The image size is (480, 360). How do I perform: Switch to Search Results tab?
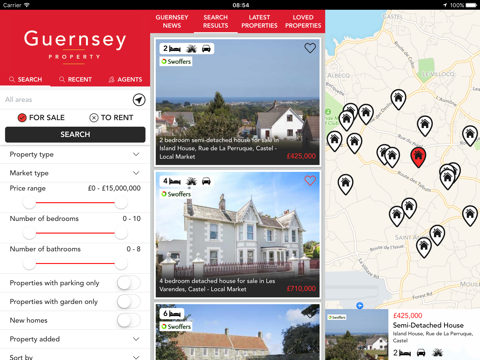[x=216, y=21]
